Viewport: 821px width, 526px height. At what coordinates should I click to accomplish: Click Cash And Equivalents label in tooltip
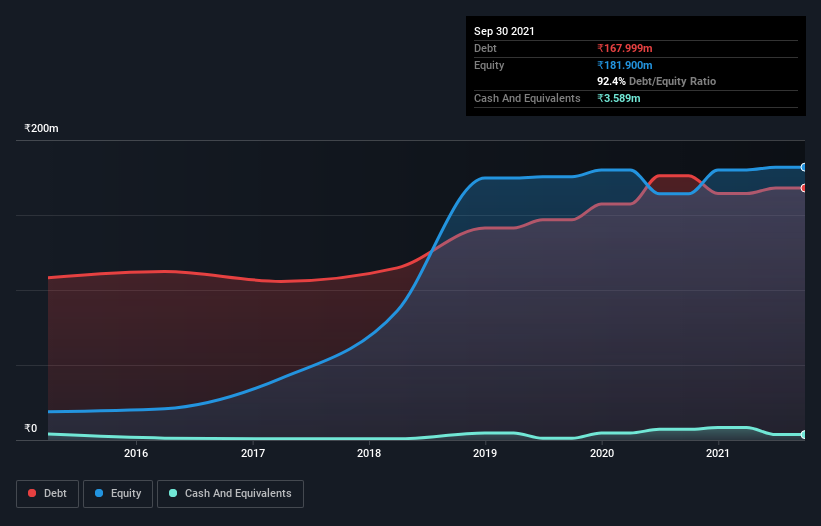527,98
